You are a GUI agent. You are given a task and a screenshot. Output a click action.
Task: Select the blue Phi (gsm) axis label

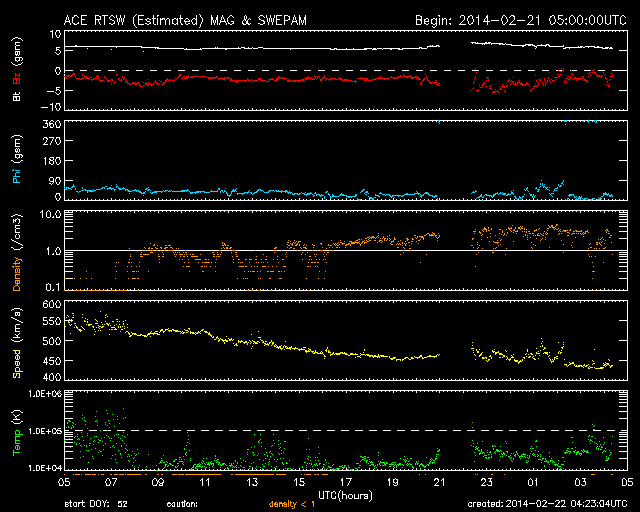coord(18,161)
